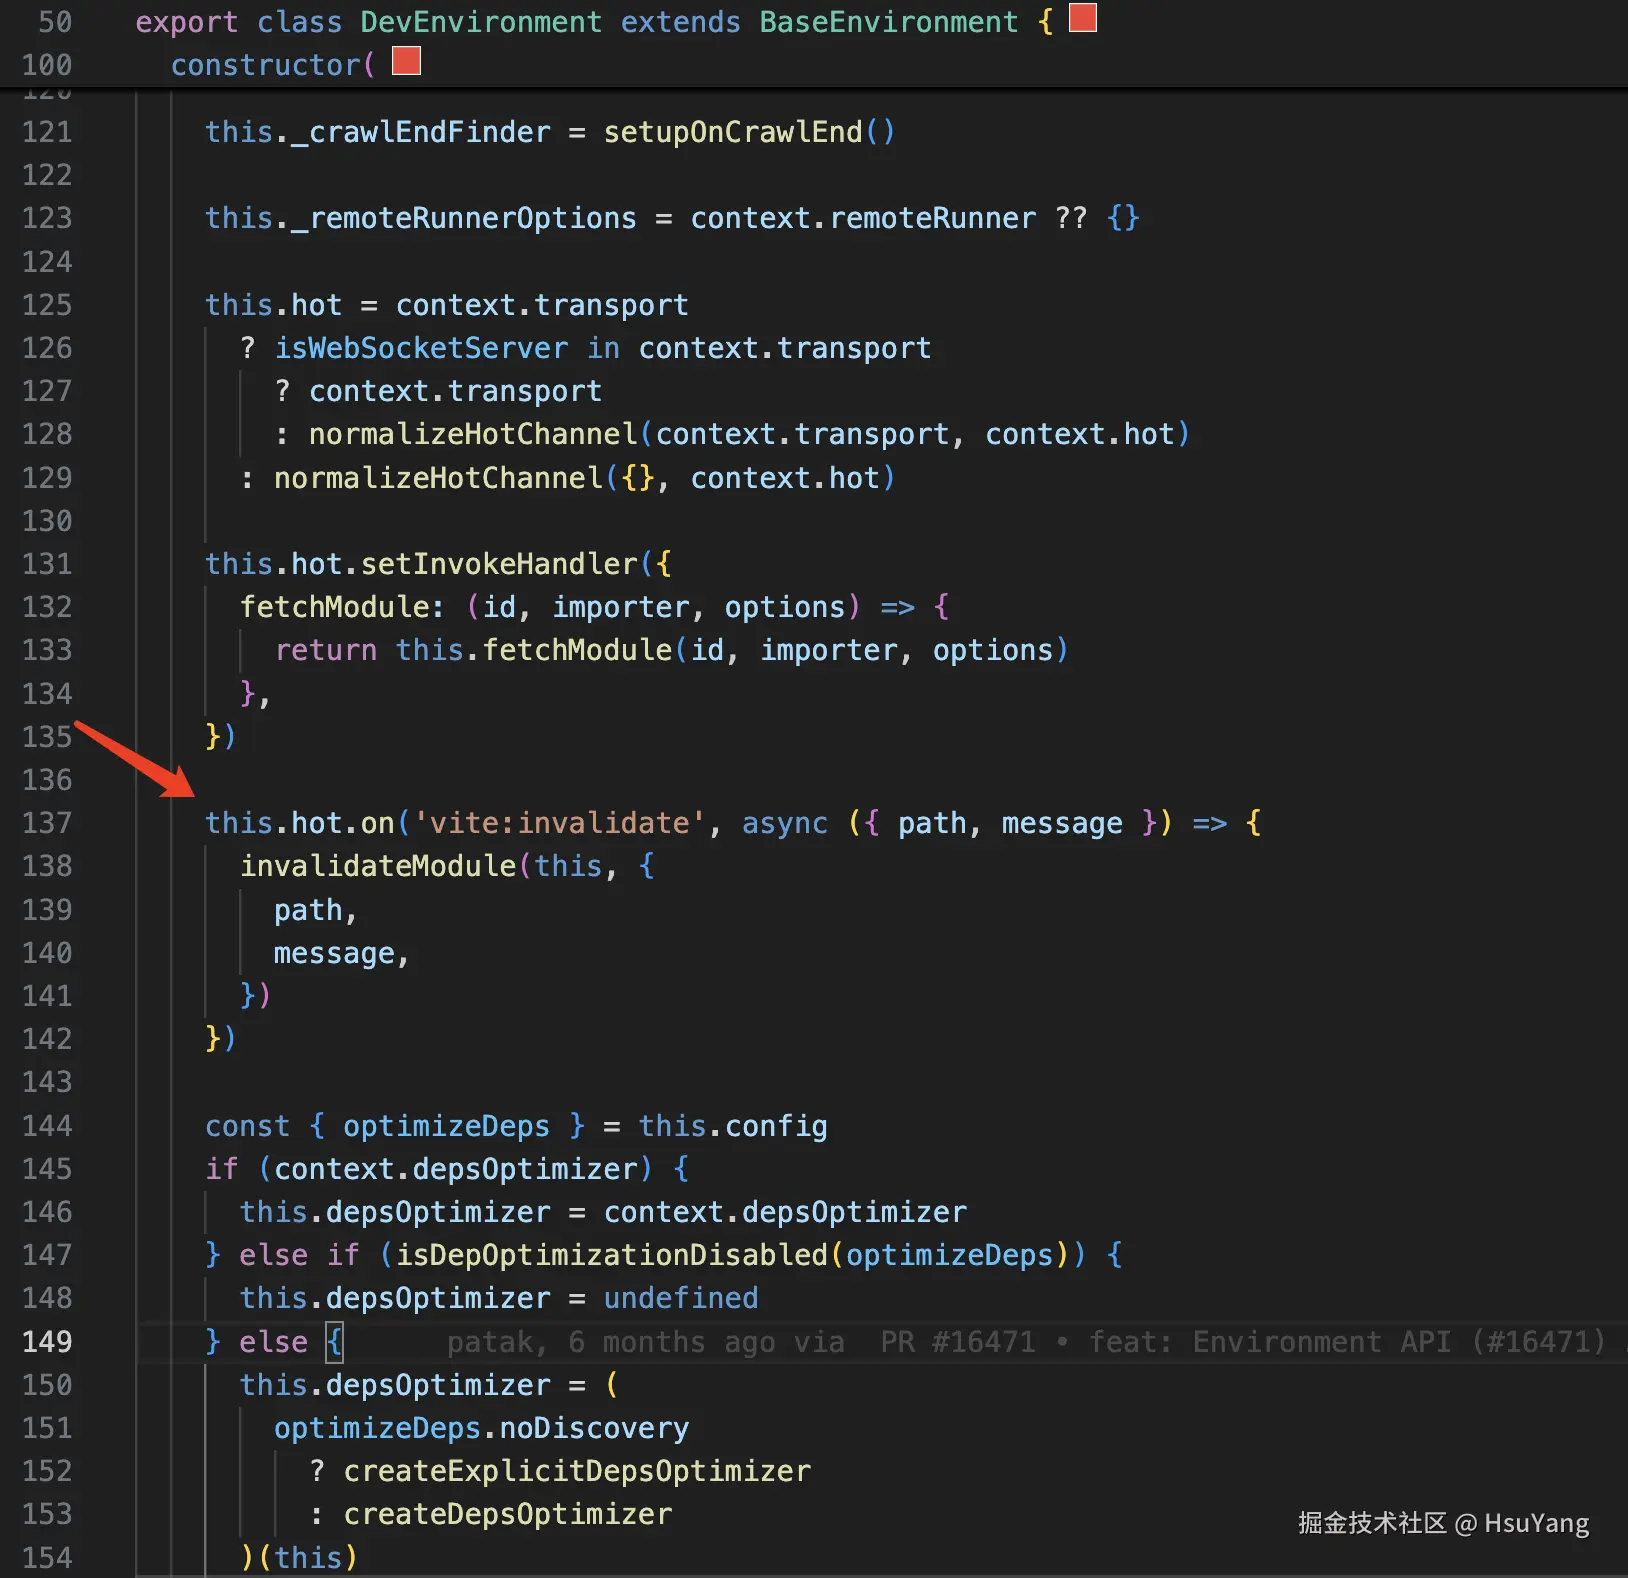Click the isDepOptimizationDisabled function call
The width and height of the screenshot is (1628, 1578).
click(612, 1255)
